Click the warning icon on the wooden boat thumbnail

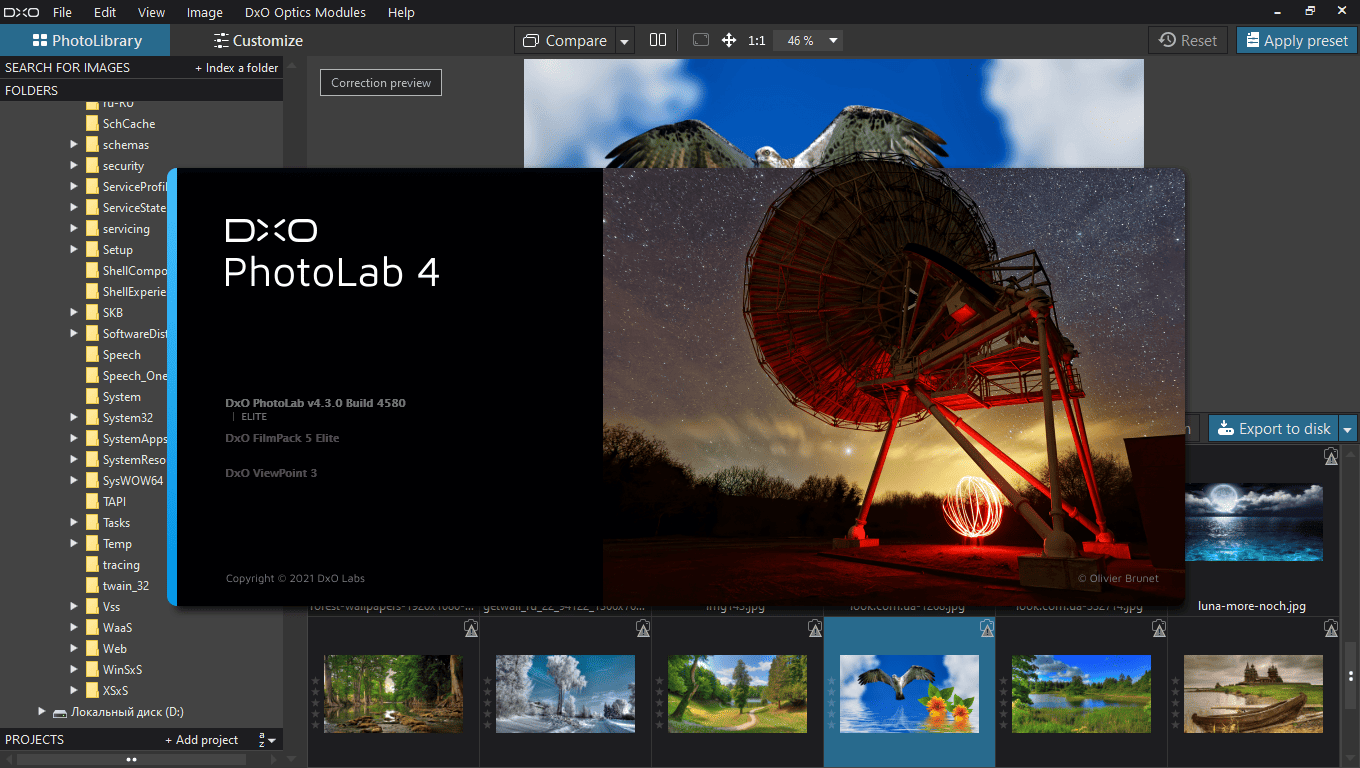[x=1330, y=628]
